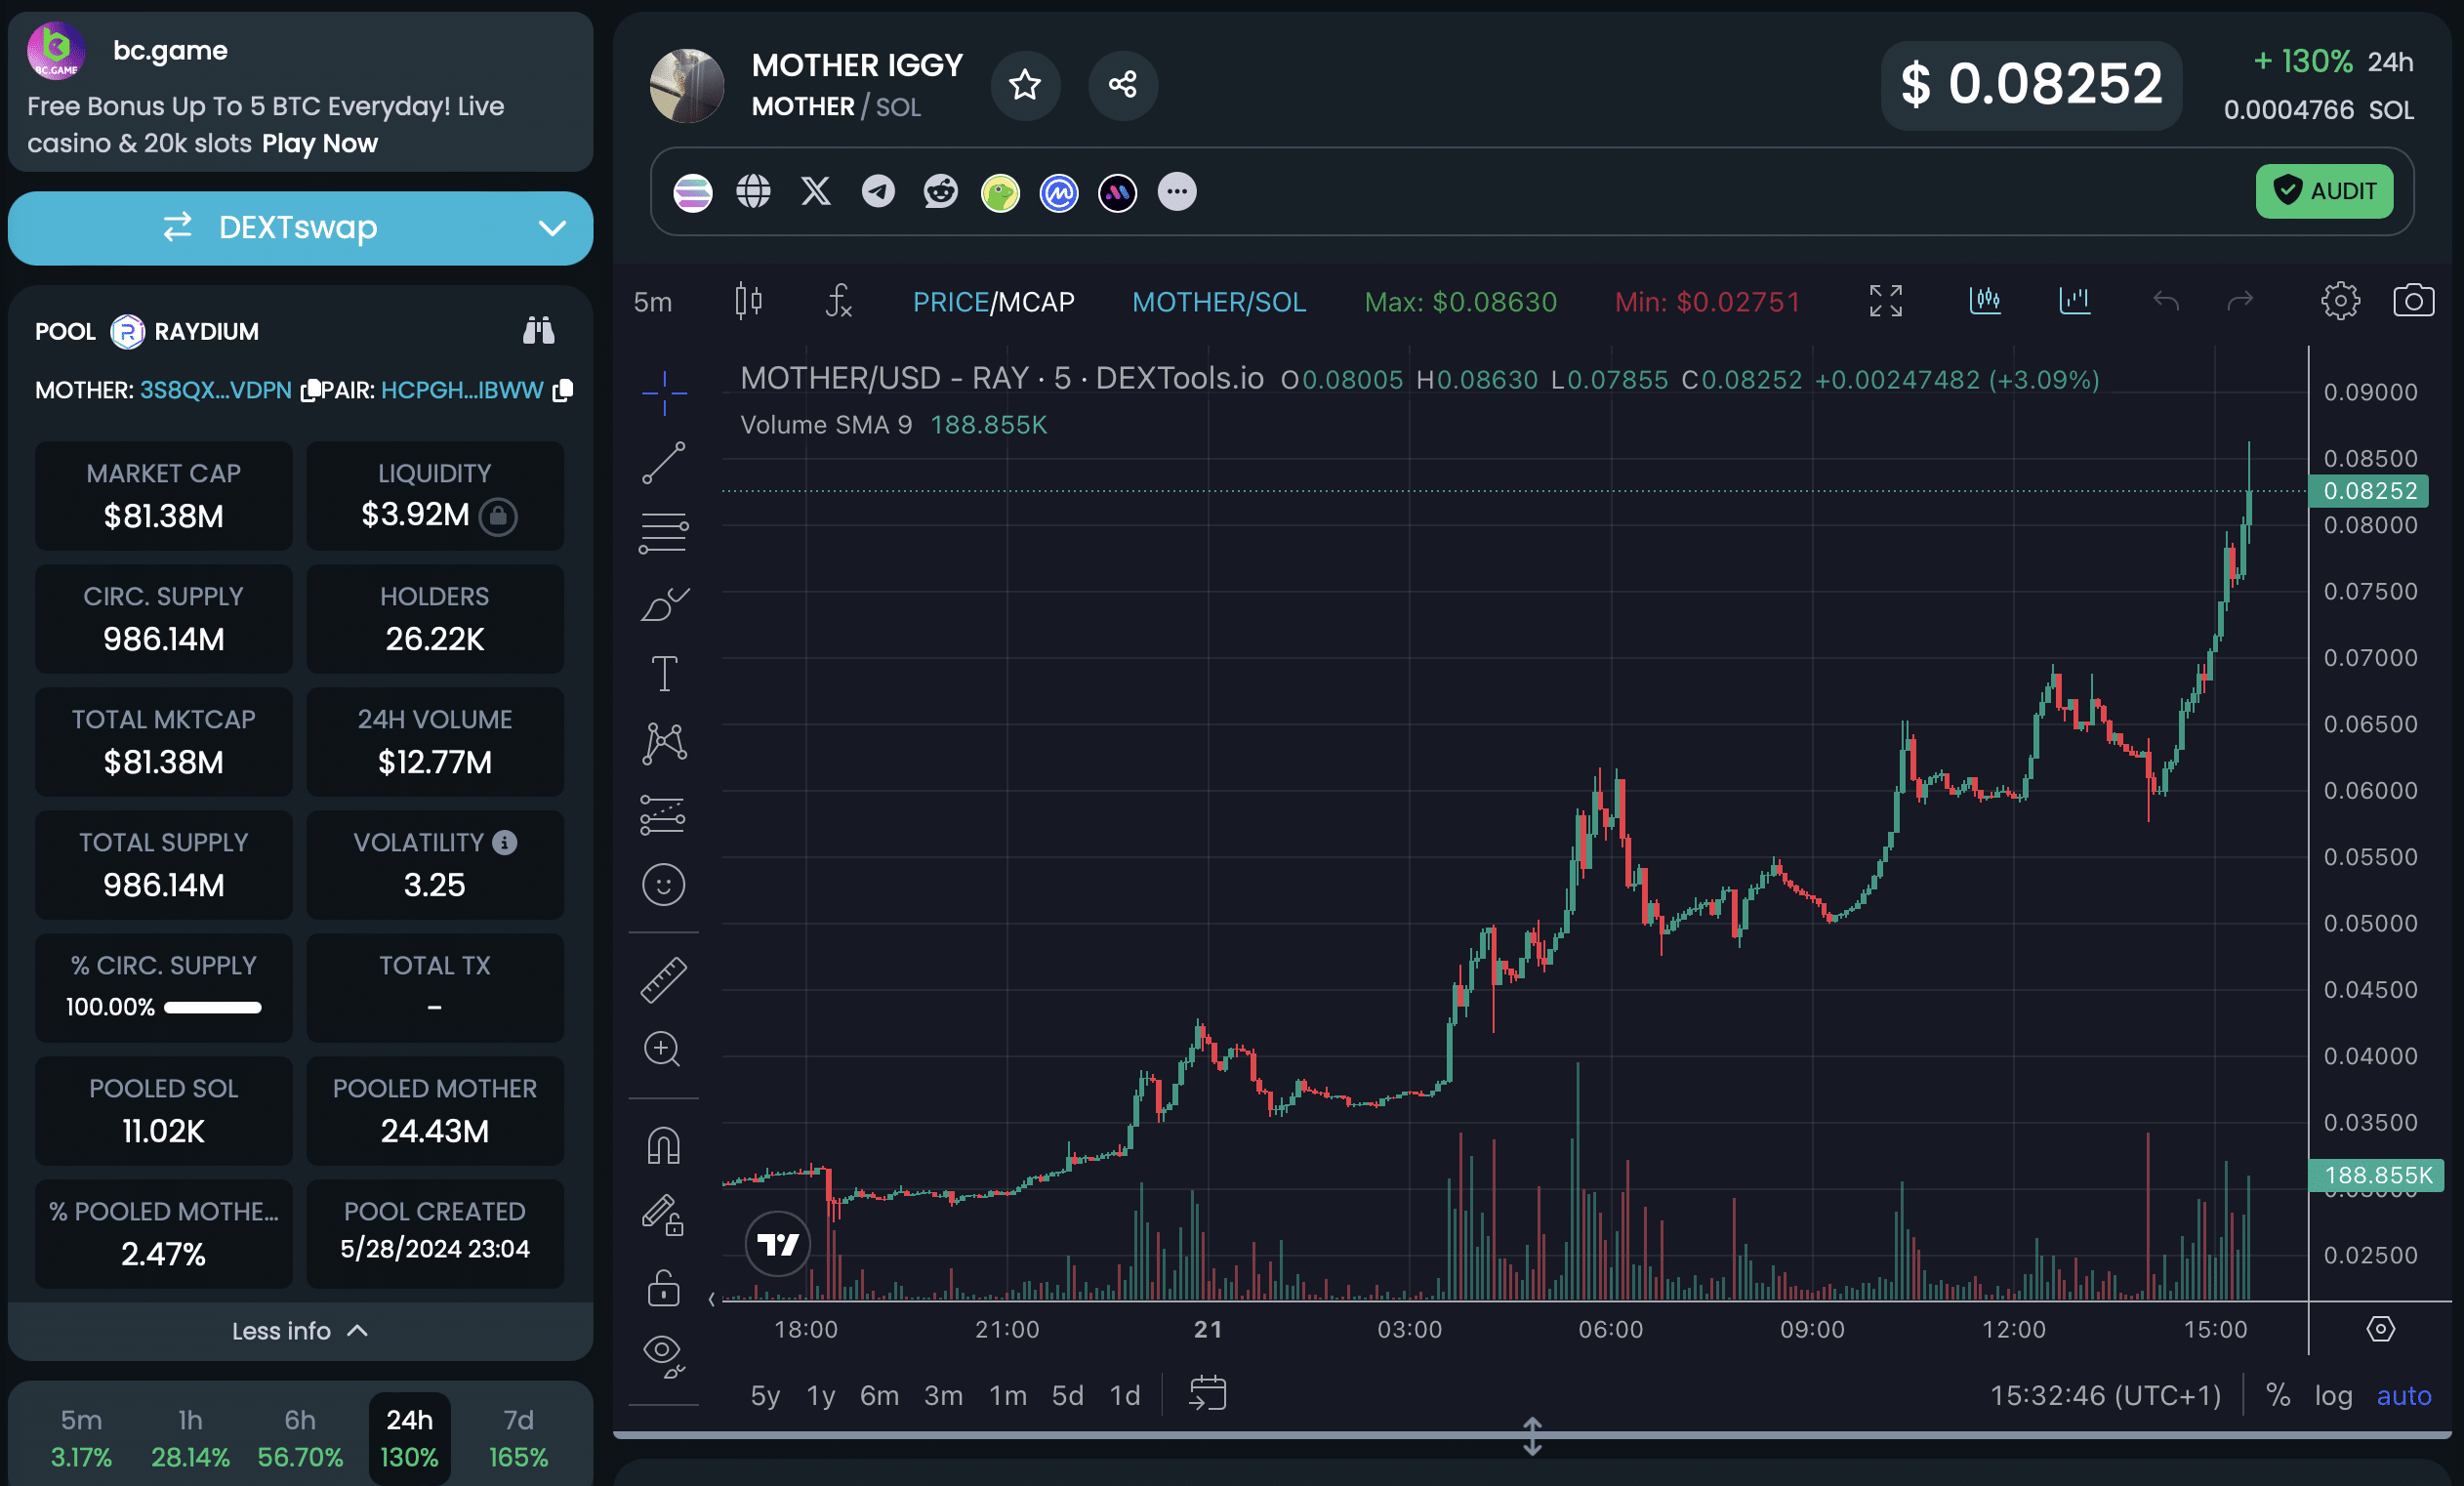Open MOTHER address 3S8QX...VDPN link
The height and width of the screenshot is (1486, 2464).
(215, 390)
